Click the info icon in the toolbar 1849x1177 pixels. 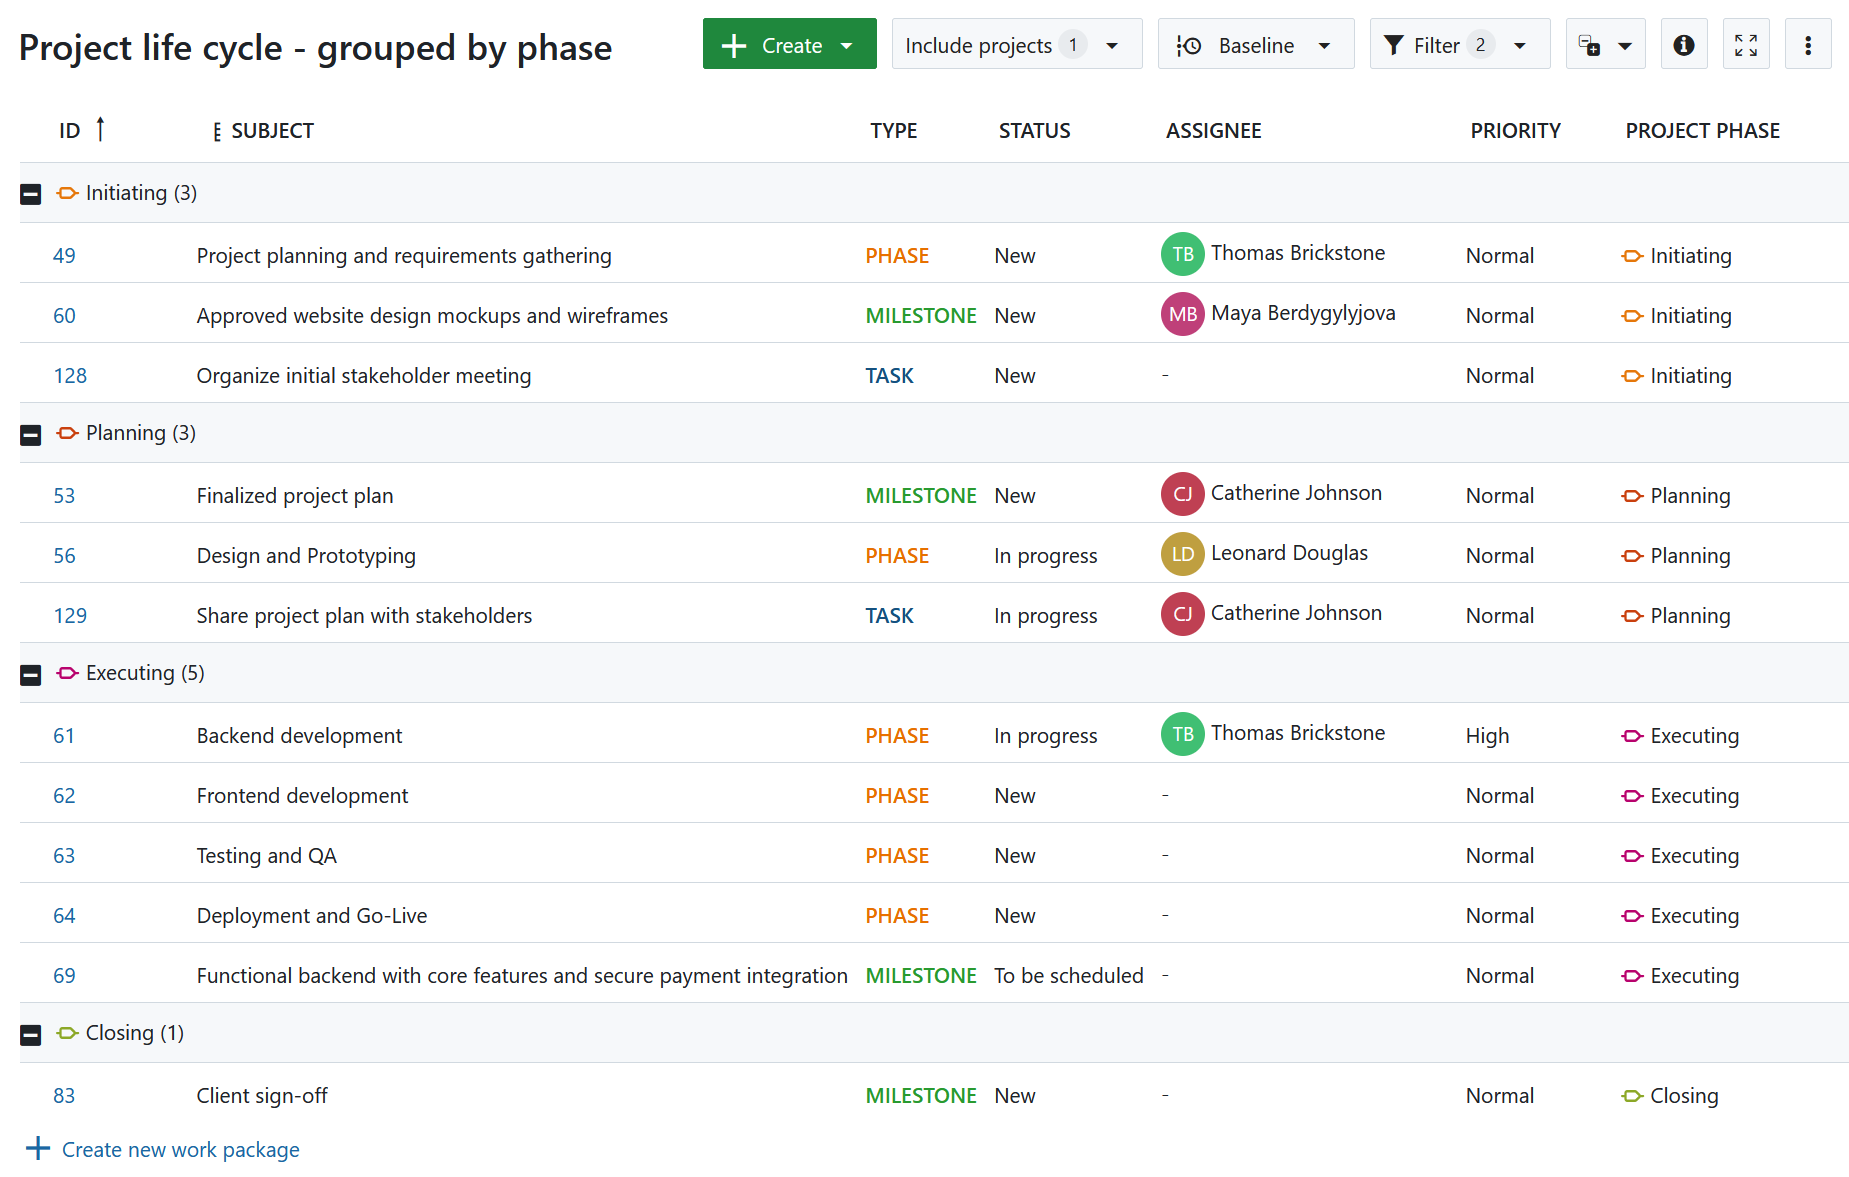coord(1684,44)
